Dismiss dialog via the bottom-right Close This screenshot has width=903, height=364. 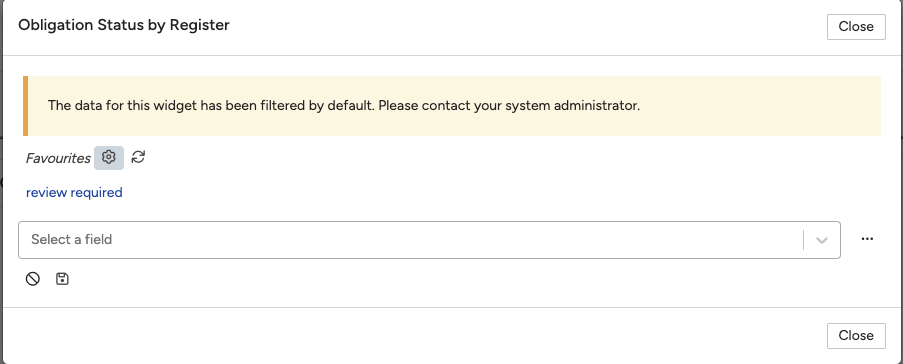pyautogui.click(x=856, y=336)
